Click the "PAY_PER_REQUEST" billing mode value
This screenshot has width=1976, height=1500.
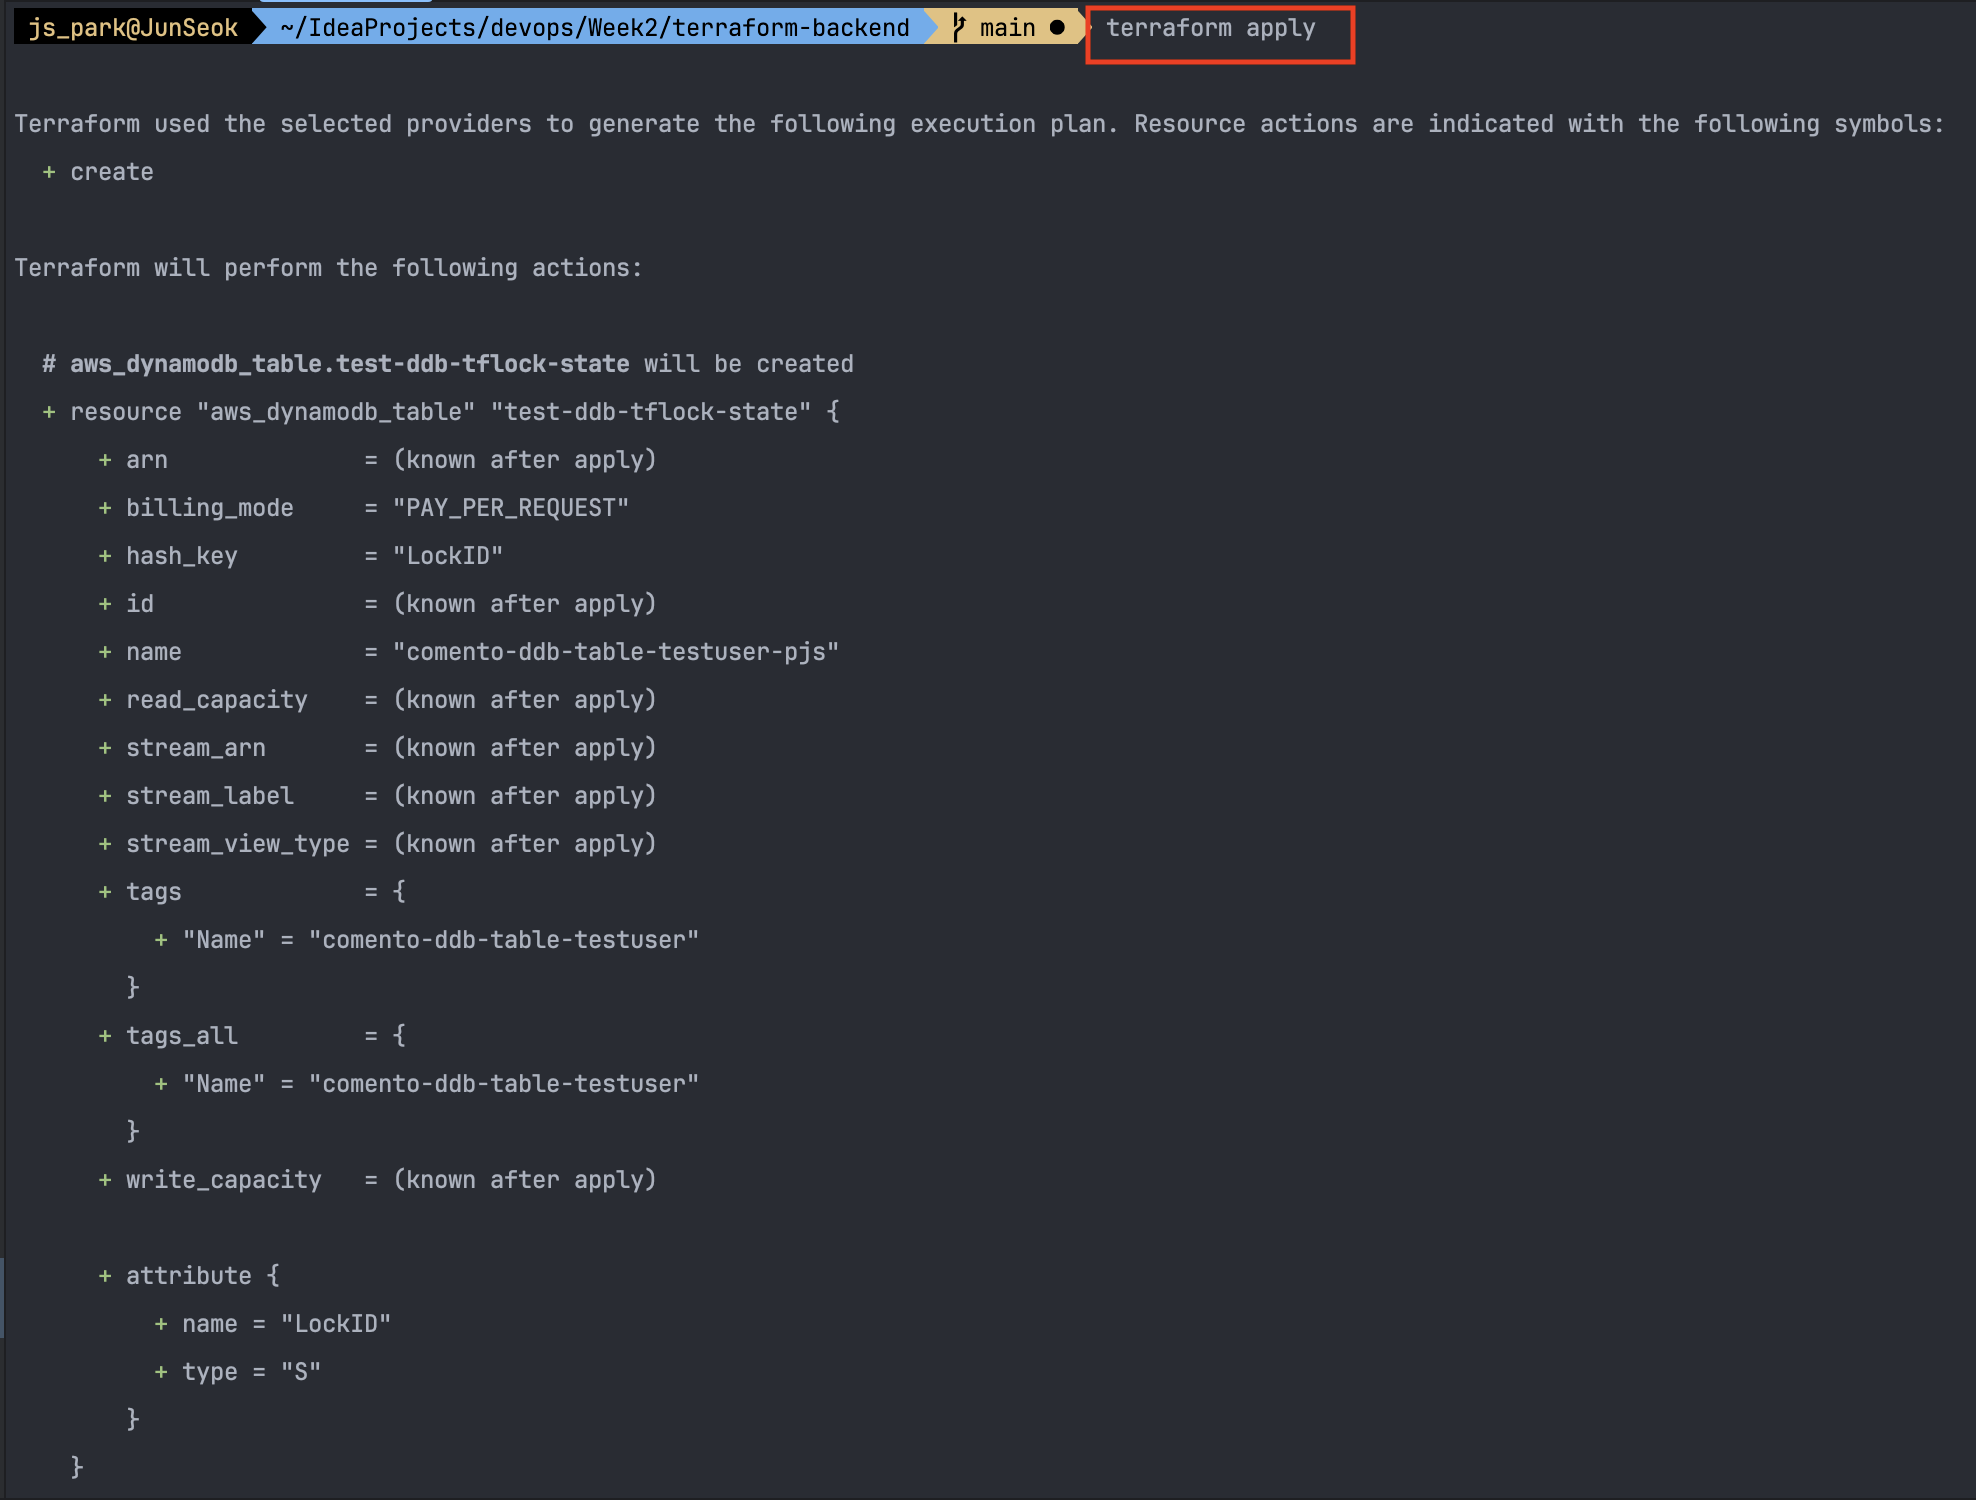(x=510, y=508)
